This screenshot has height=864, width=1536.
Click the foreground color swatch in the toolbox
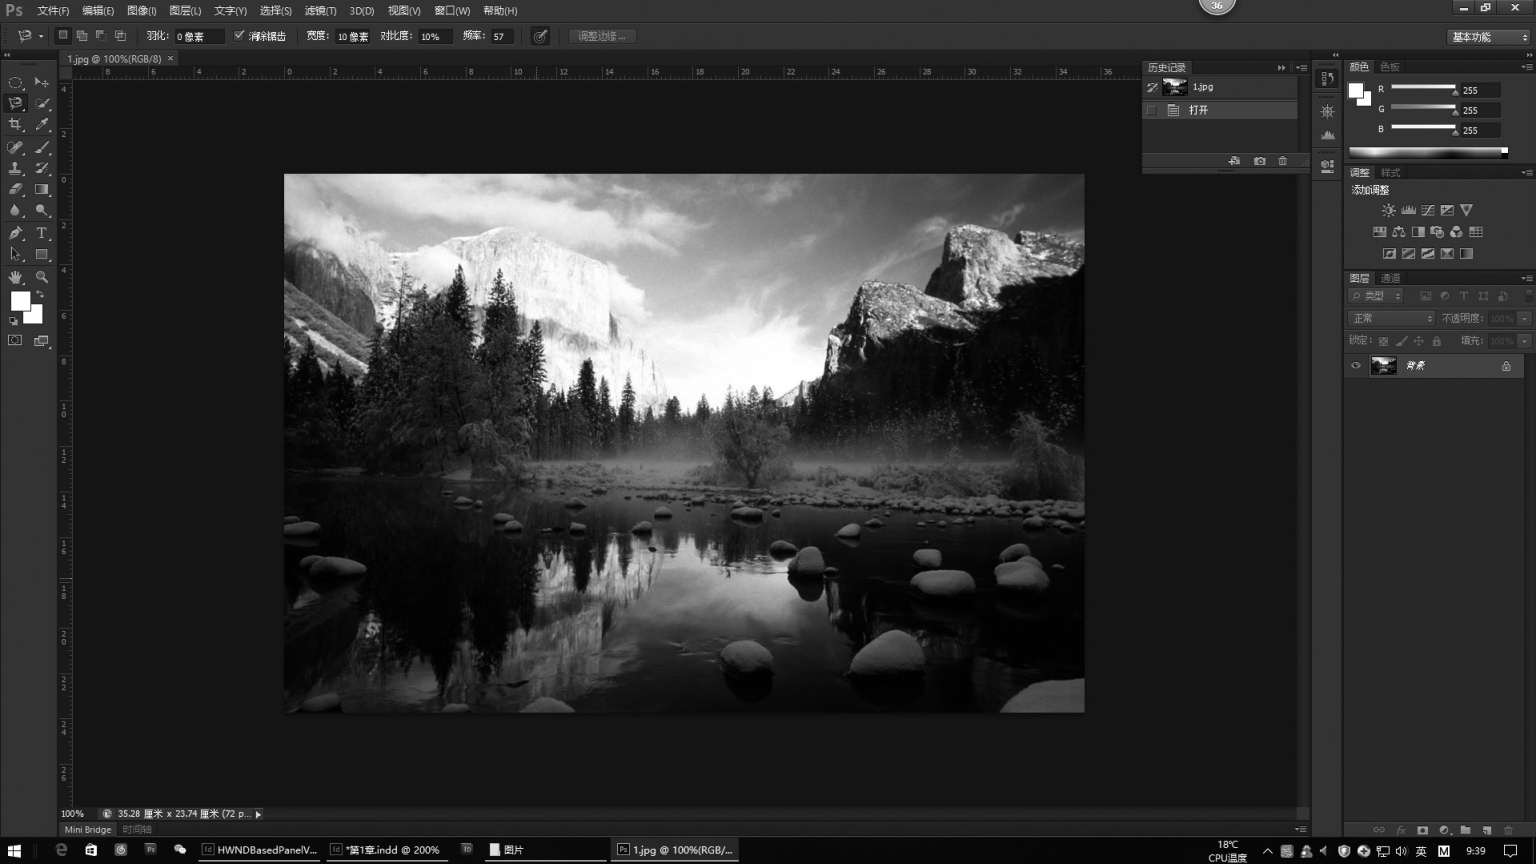coord(19,301)
